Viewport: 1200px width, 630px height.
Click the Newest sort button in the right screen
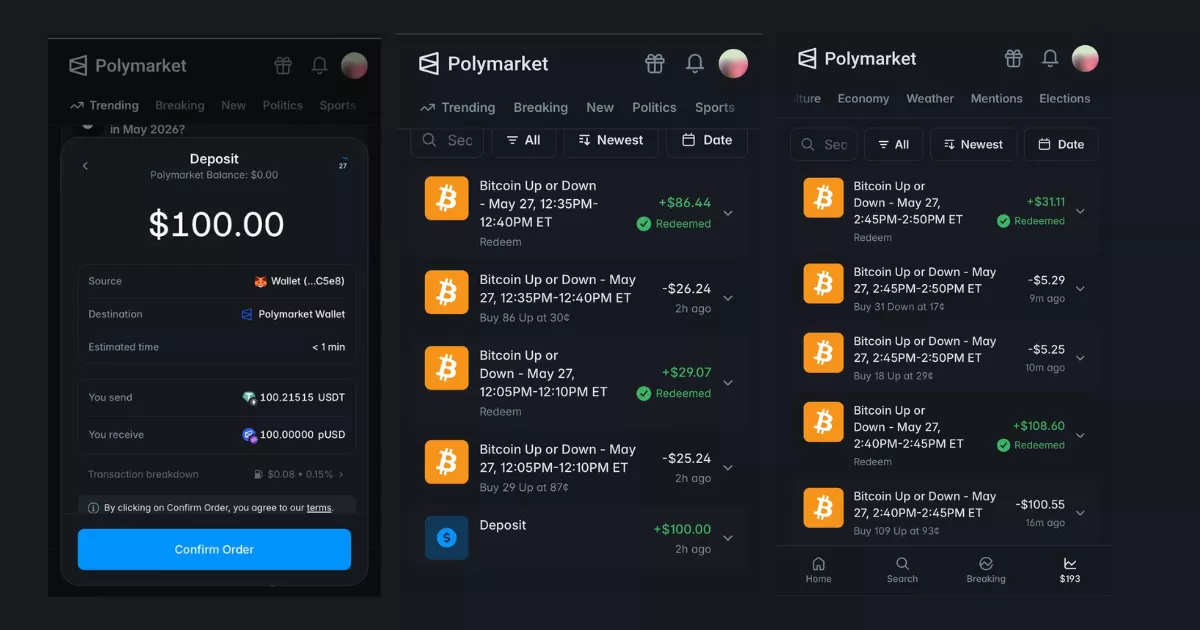[973, 144]
